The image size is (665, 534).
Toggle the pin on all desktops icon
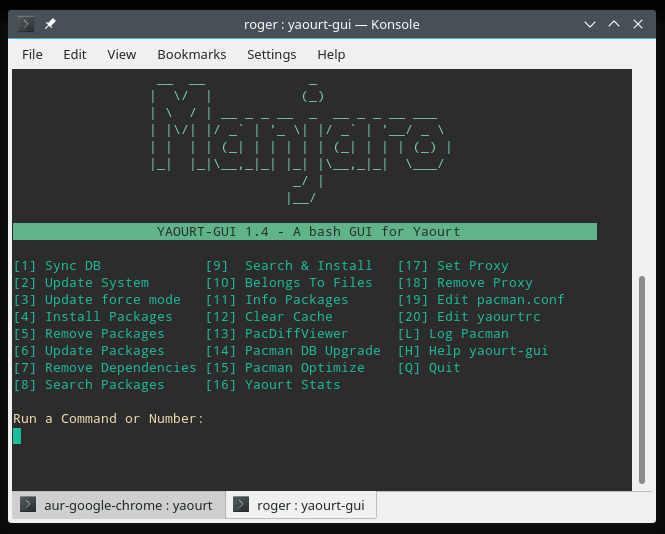[50, 24]
